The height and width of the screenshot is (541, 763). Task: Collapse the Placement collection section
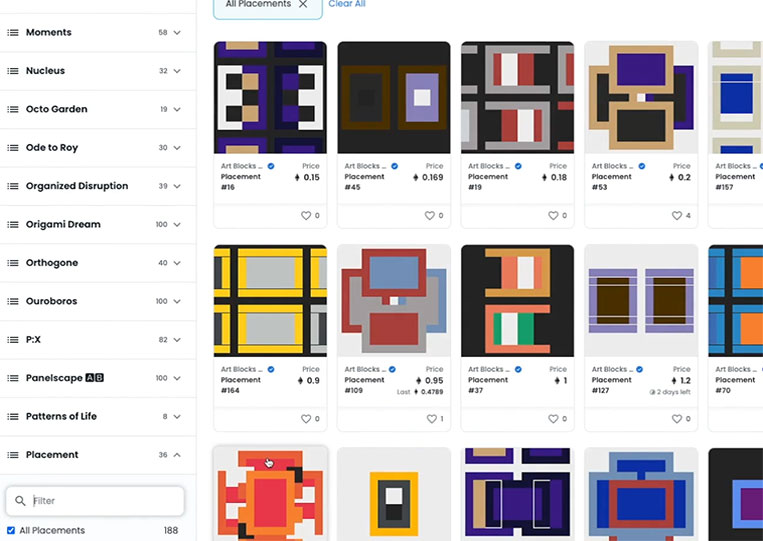177,455
